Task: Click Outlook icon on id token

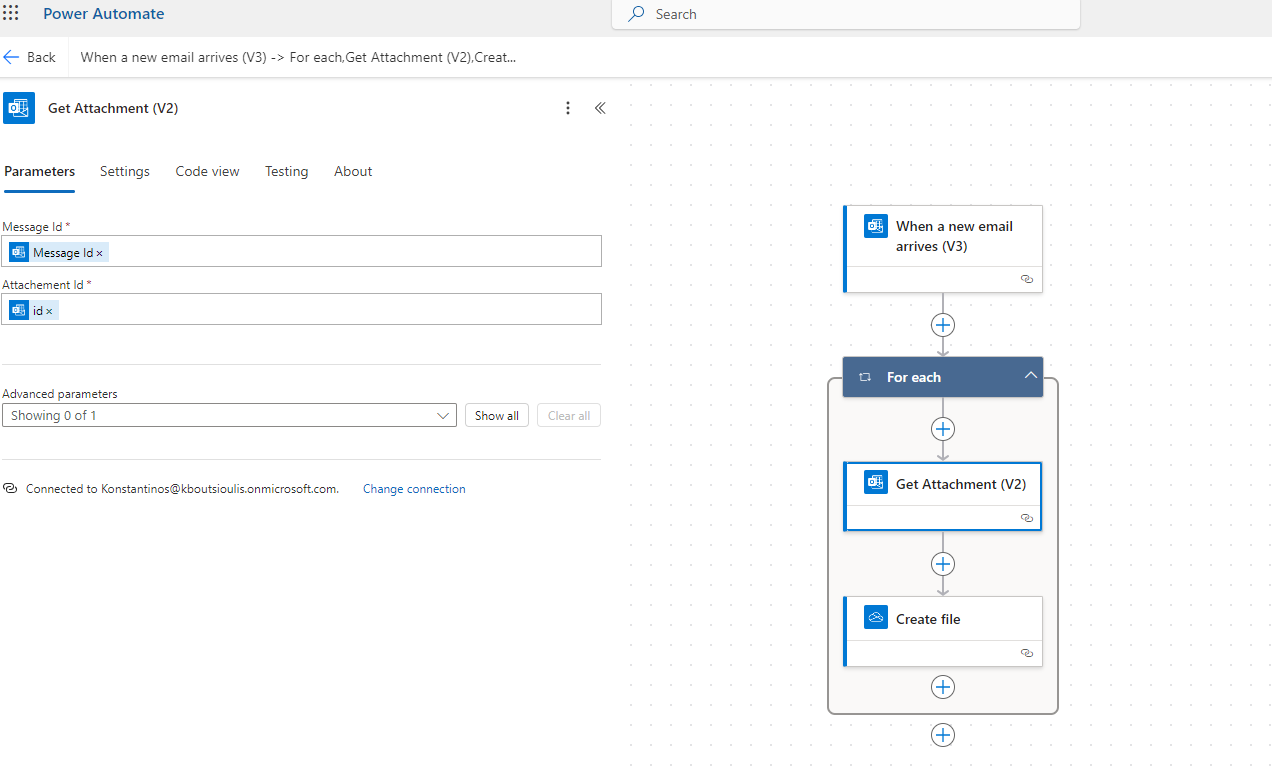Action: 19,310
